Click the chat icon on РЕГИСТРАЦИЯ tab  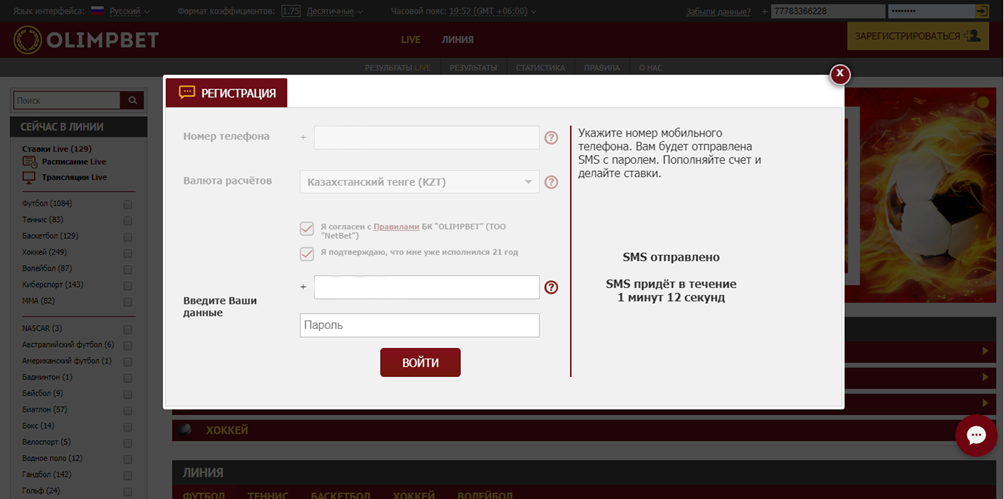click(x=186, y=93)
